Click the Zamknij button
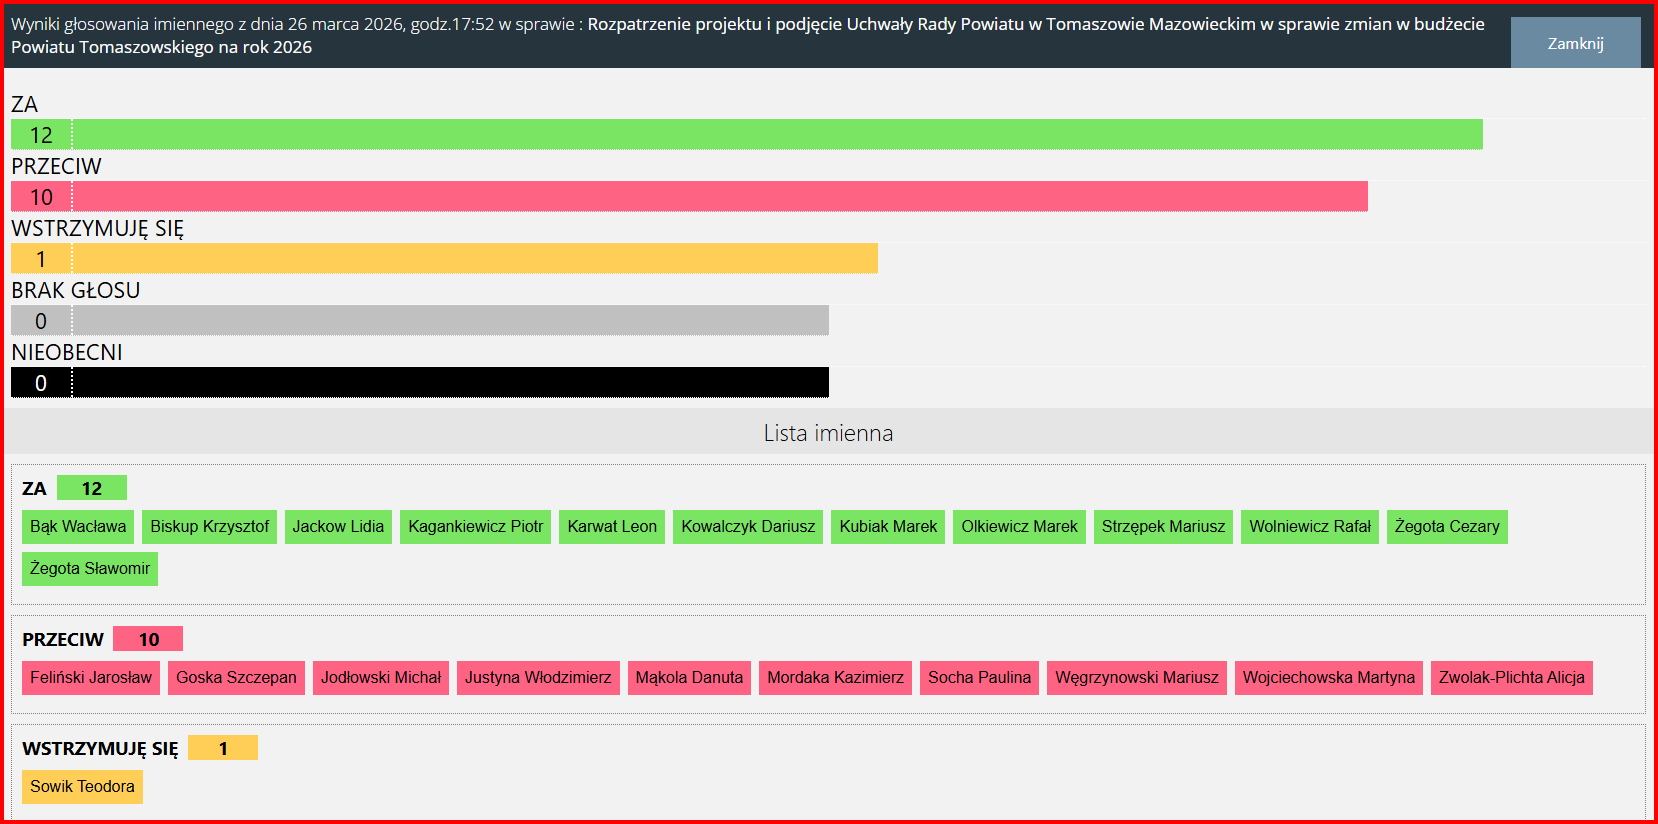This screenshot has width=1658, height=824. click(1575, 43)
